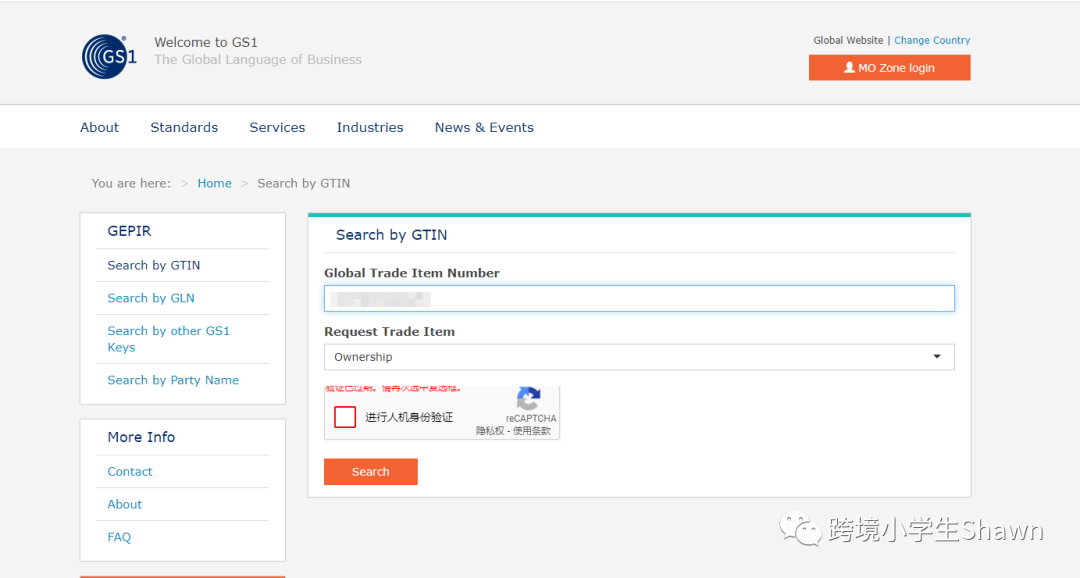Open the About navigation menu
1080x578 pixels.
coord(99,127)
